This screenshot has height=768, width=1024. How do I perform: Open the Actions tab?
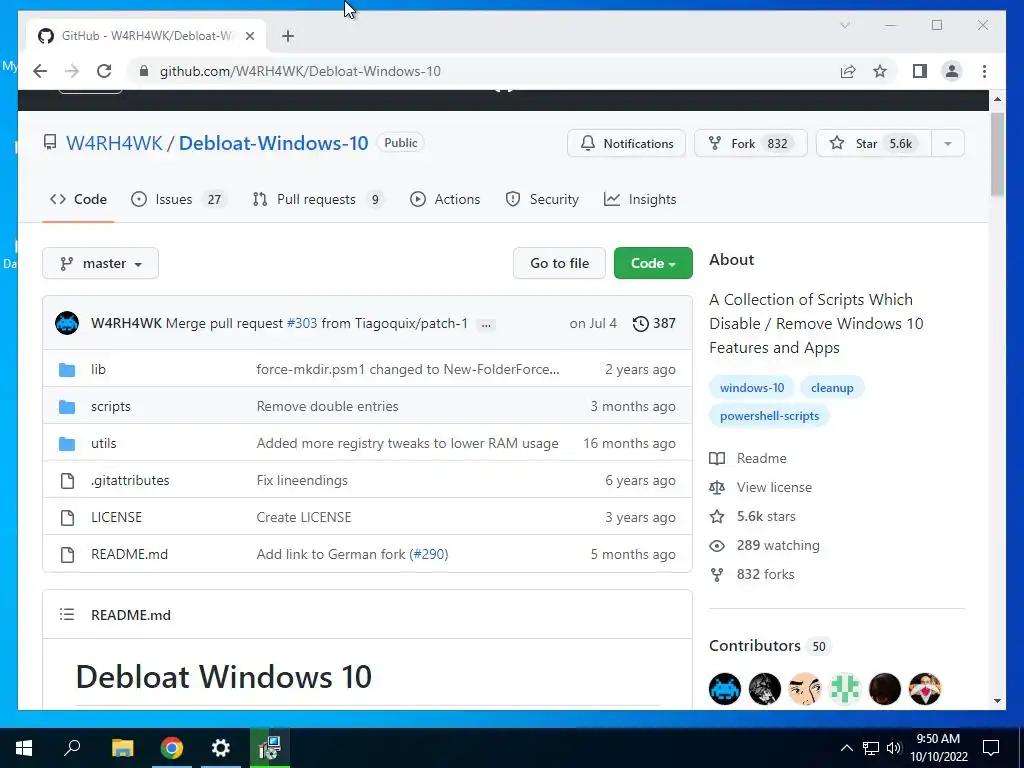point(445,199)
